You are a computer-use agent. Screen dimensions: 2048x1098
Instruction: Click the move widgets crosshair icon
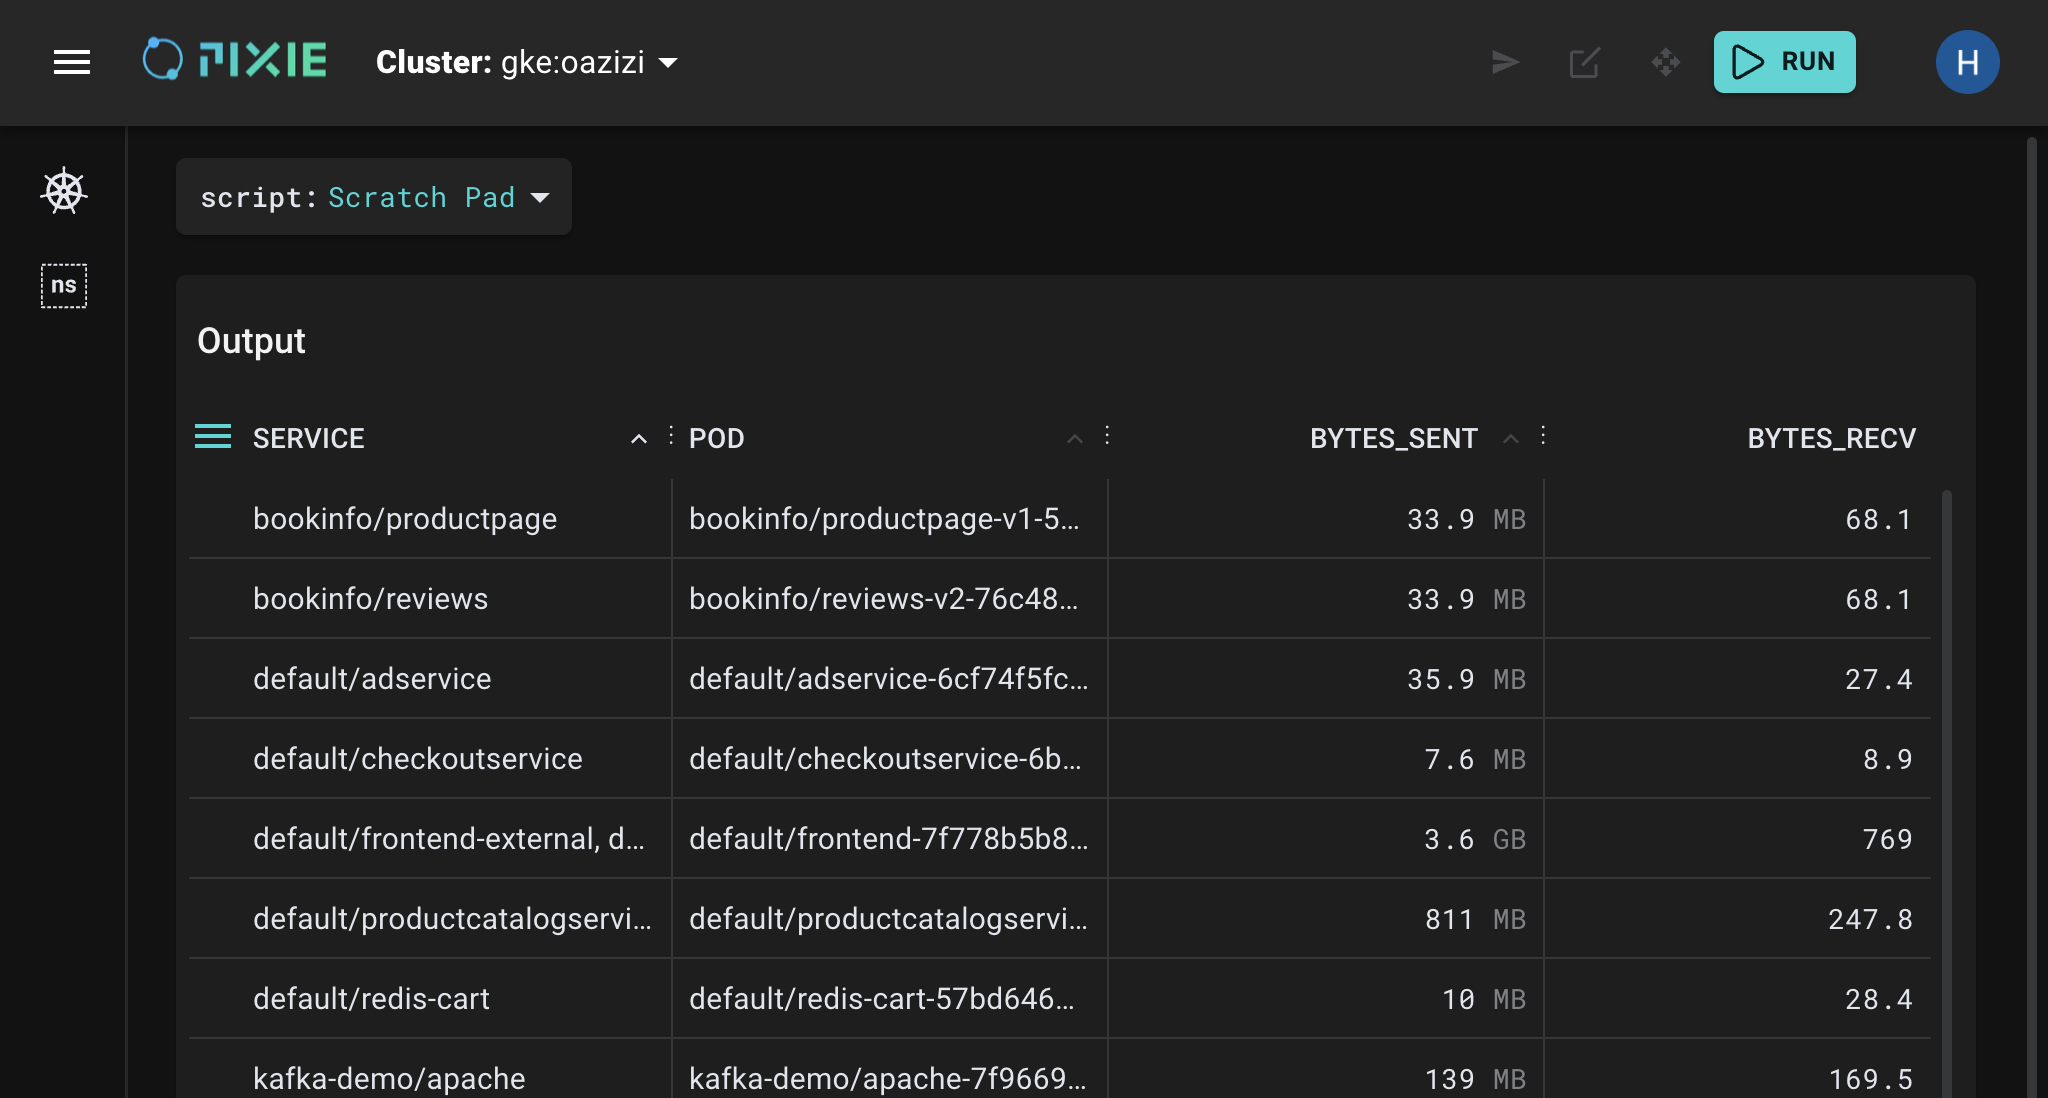click(1665, 62)
